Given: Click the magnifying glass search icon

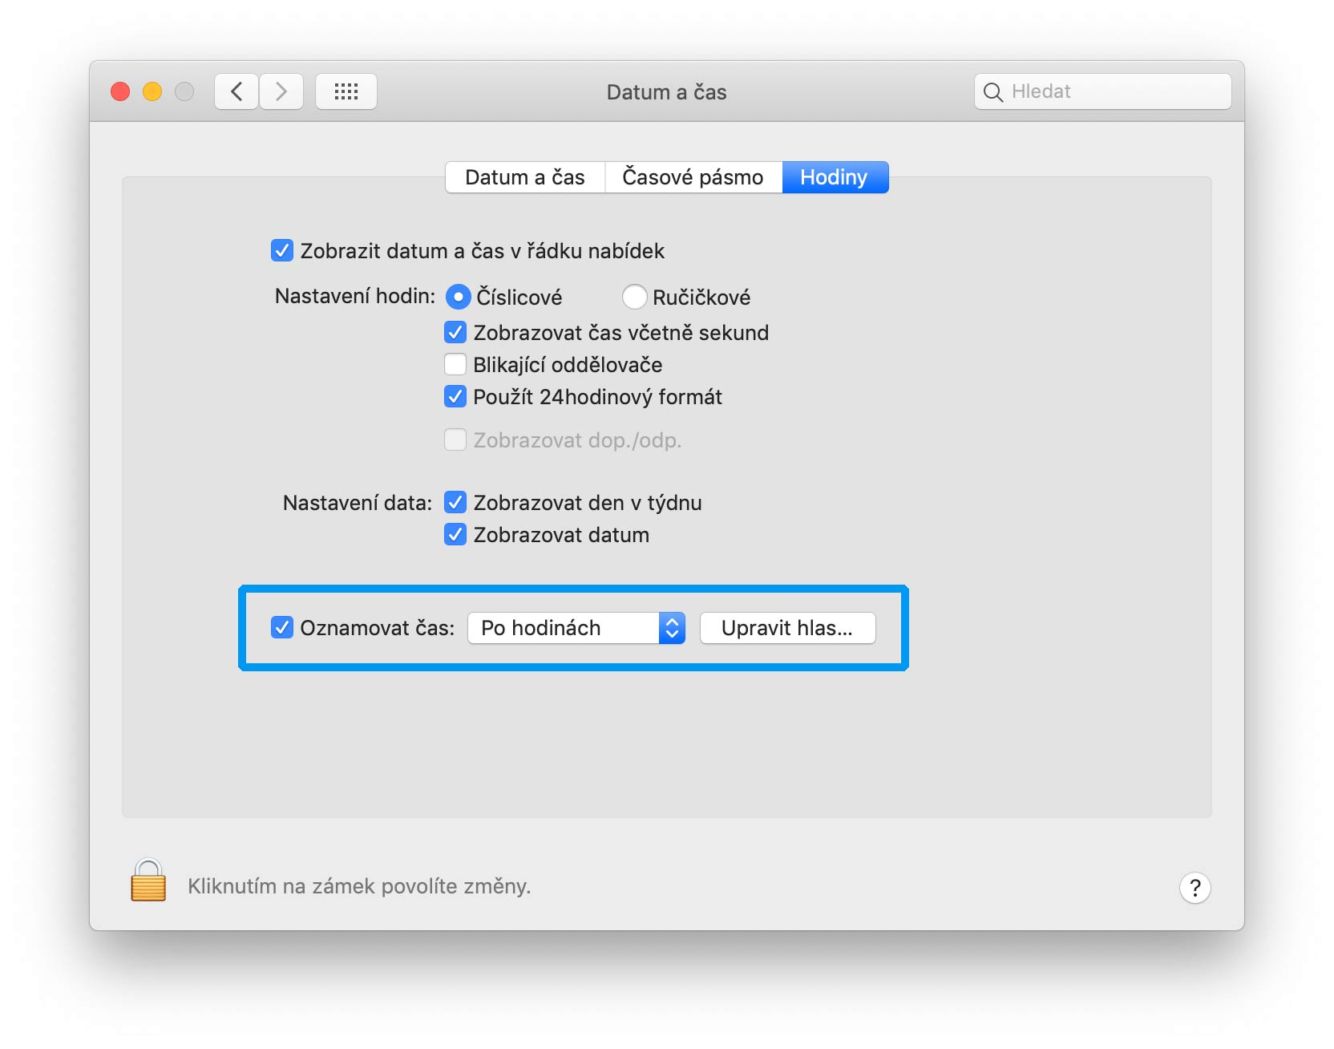Looking at the screenshot, I should click(993, 92).
